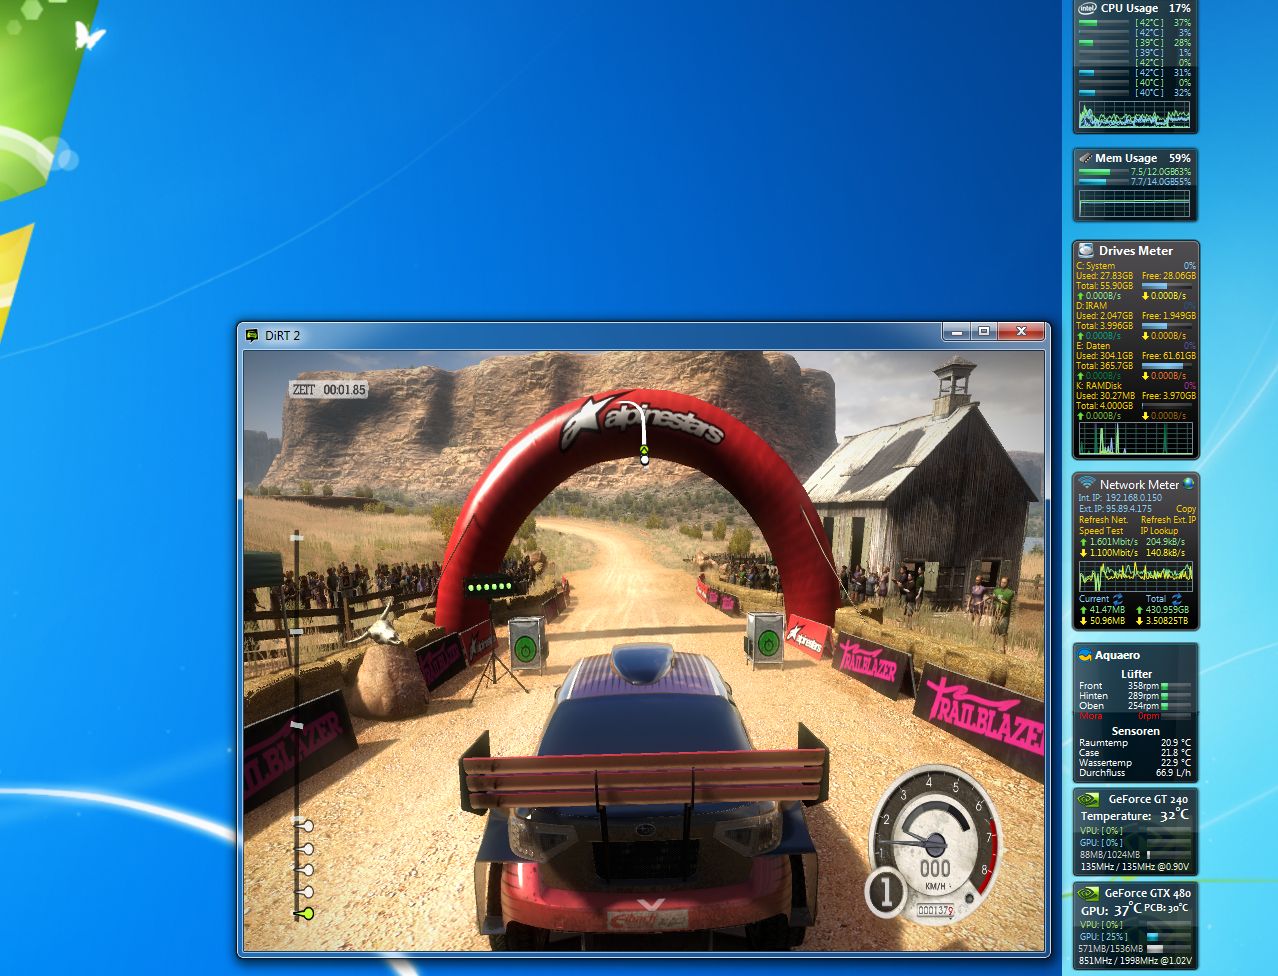This screenshot has height=976, width=1278.
Task: Click the ZEIT 00:01.85 timer in game
Action: click(329, 390)
